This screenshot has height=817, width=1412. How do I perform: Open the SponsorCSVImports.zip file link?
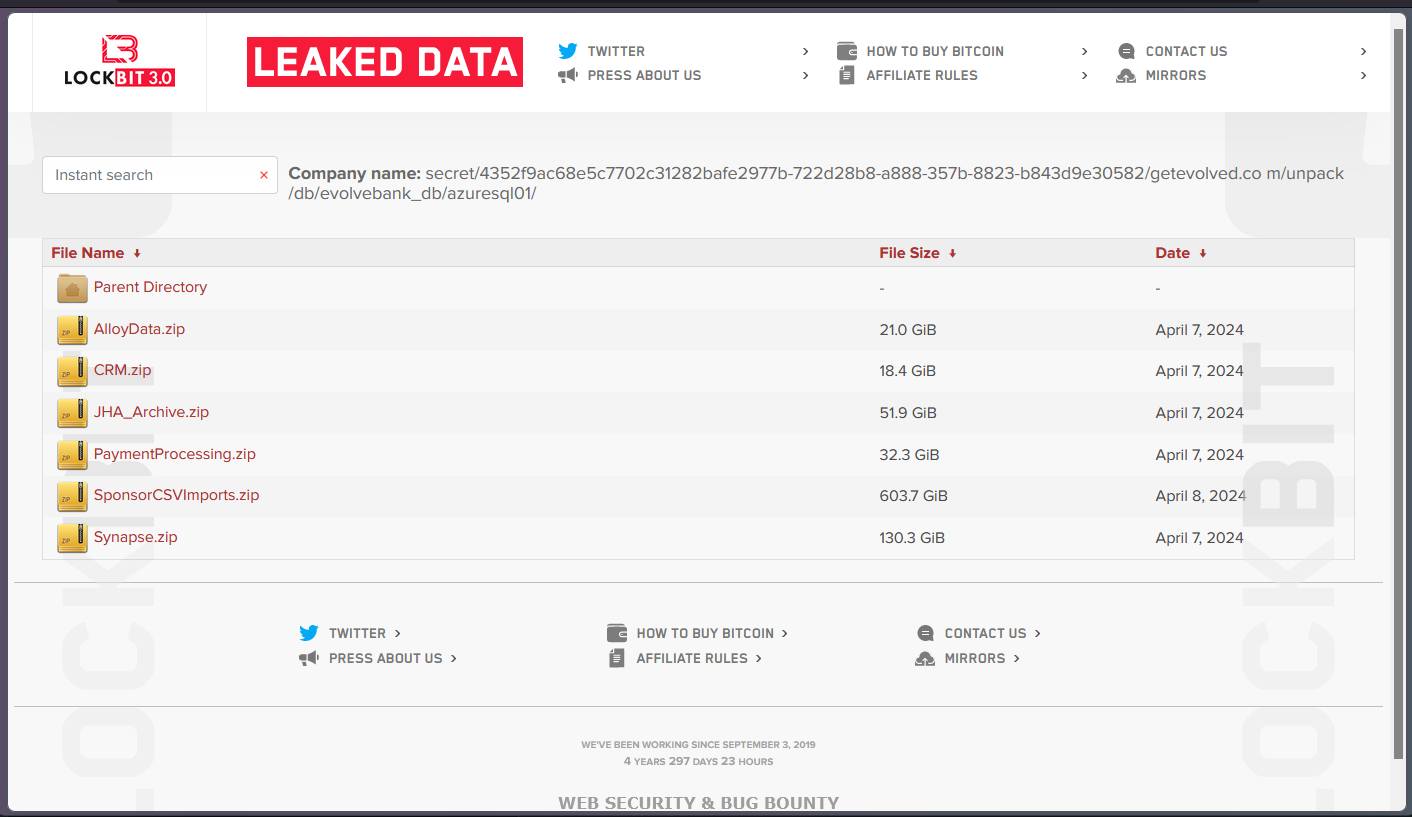tap(176, 495)
